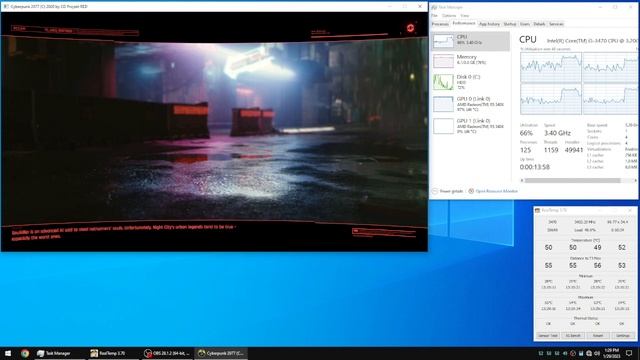Select the CPU entry in Task Manager sidebar
The width and height of the screenshot is (640, 360).
click(470, 41)
